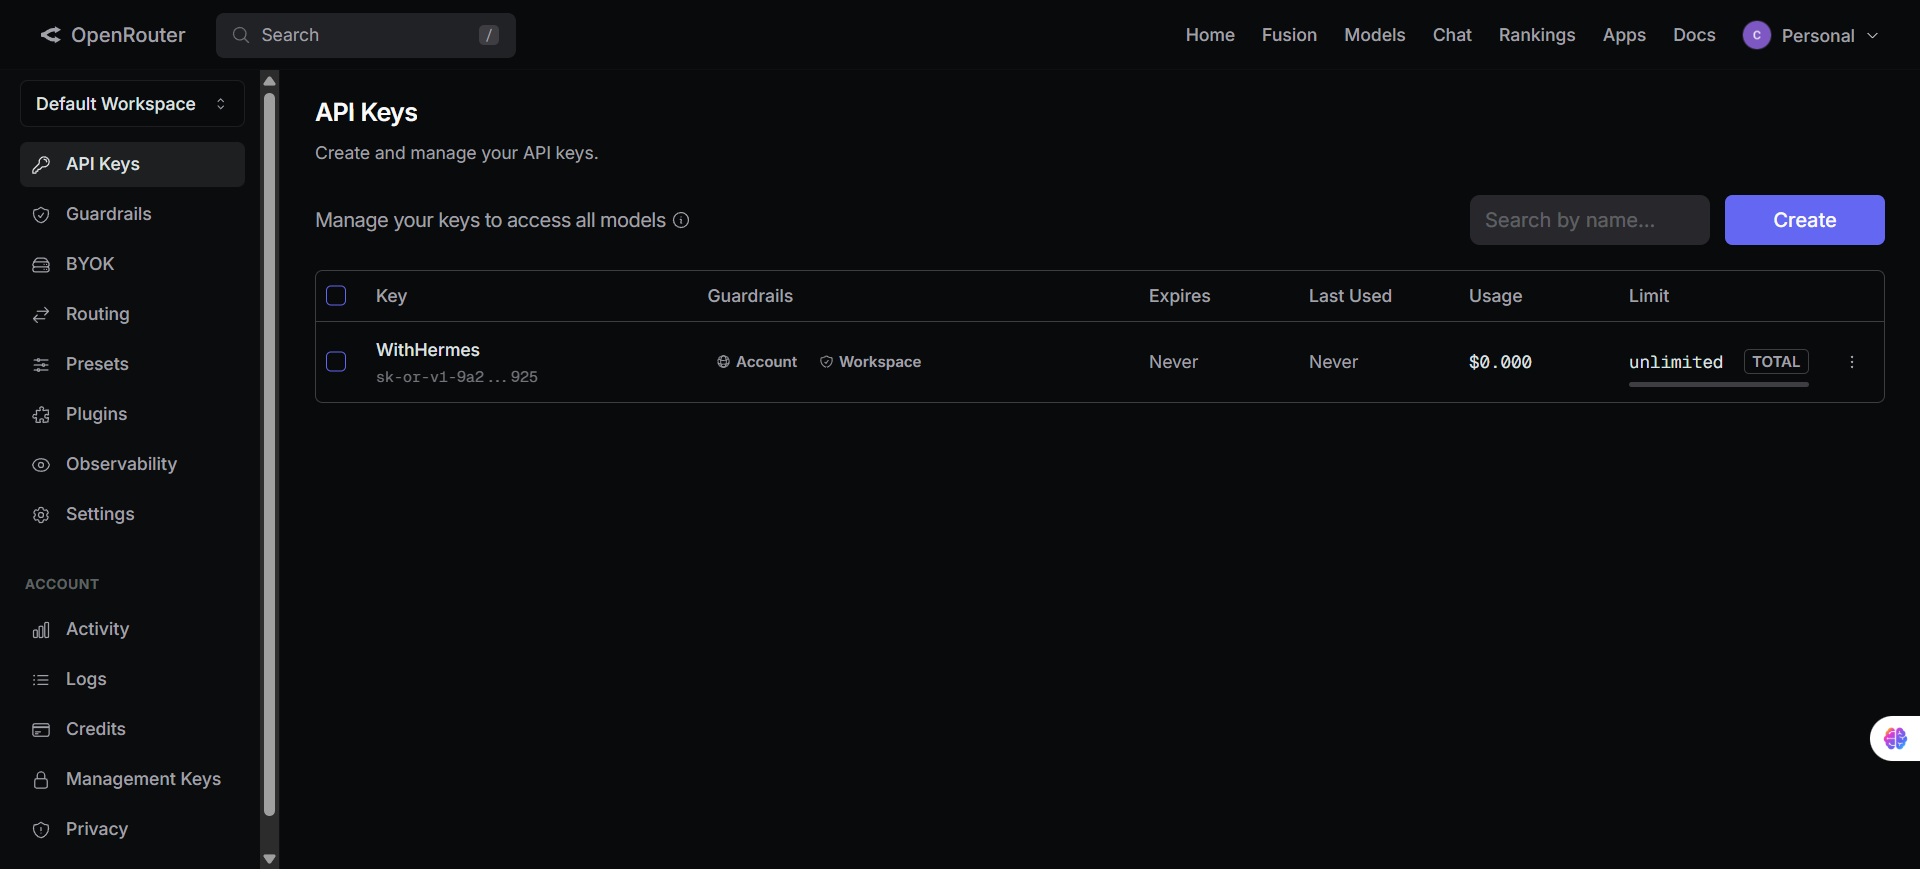Viewport: 1920px width, 869px height.
Task: Go to Home in top navigation
Action: (x=1210, y=35)
